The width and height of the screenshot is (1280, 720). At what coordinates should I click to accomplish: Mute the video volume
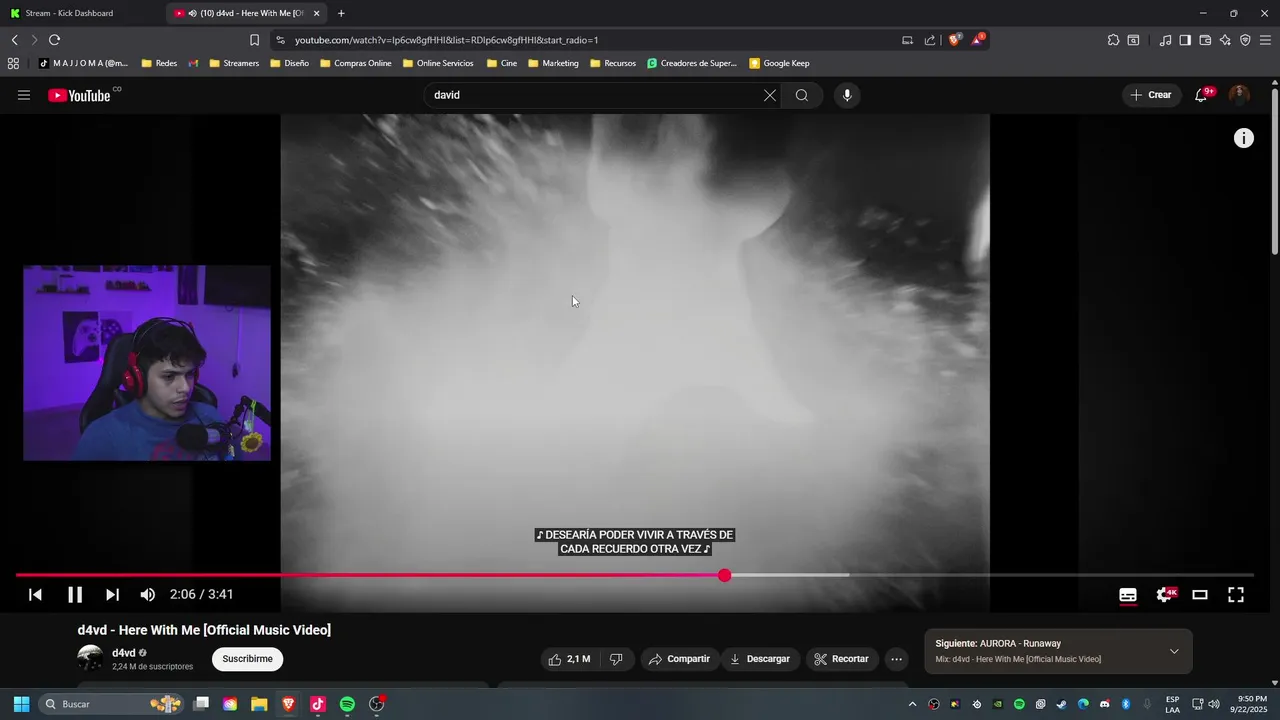click(x=147, y=594)
